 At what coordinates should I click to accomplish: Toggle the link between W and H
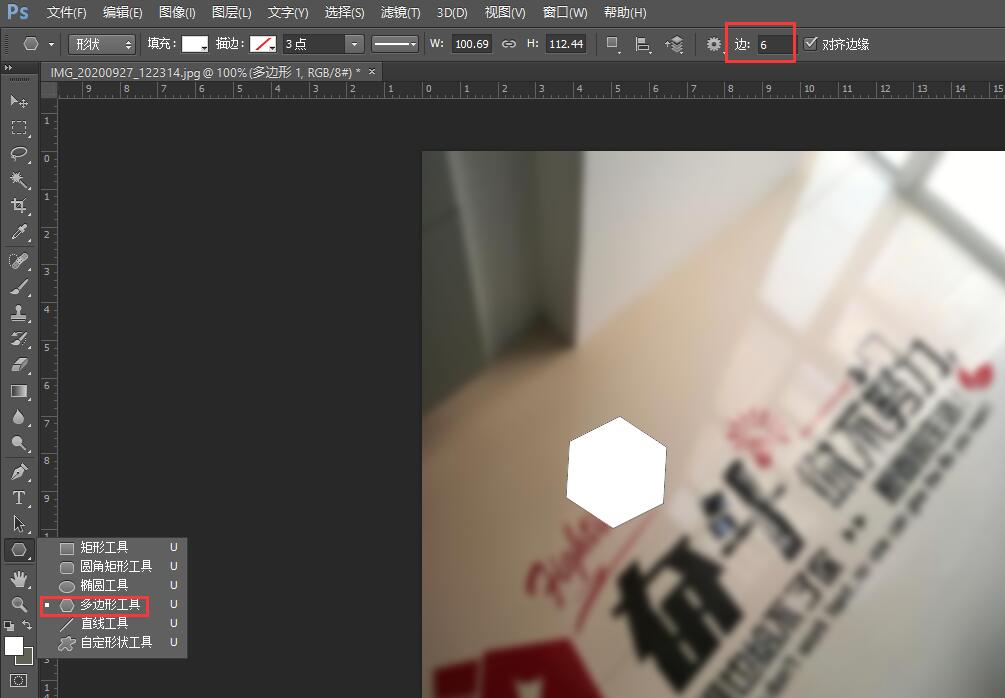509,43
